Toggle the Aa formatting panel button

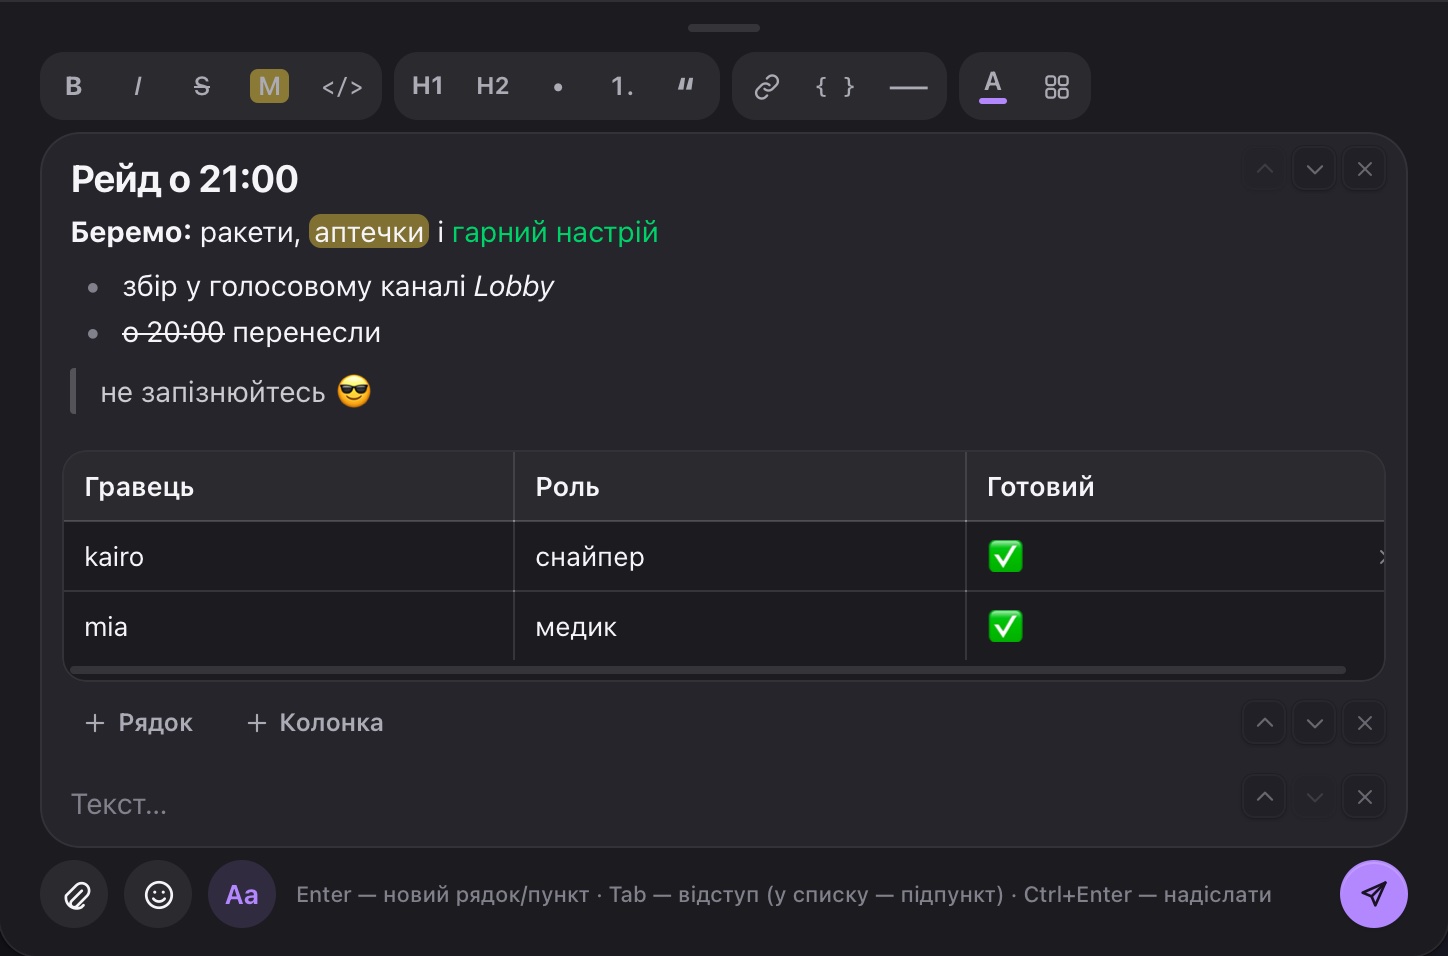(x=242, y=894)
